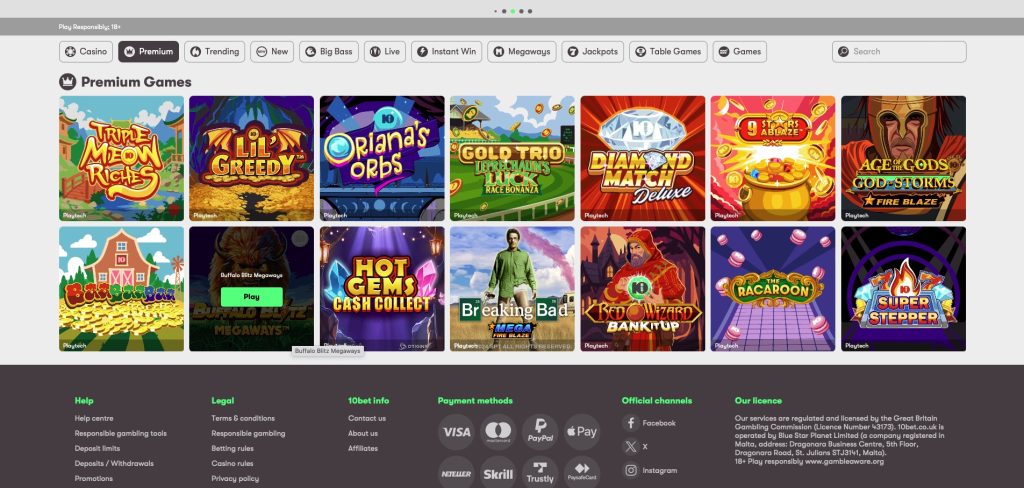Open Affiliates link
The width and height of the screenshot is (1024, 488).
tap(363, 448)
